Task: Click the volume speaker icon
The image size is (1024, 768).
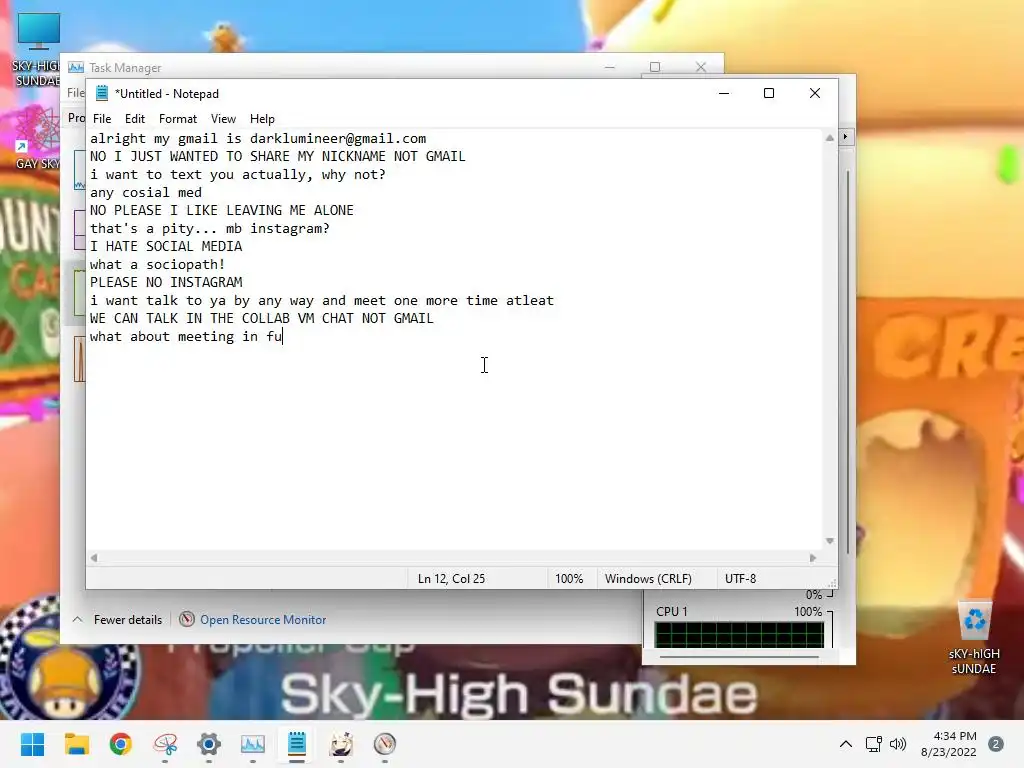Action: tap(898, 744)
